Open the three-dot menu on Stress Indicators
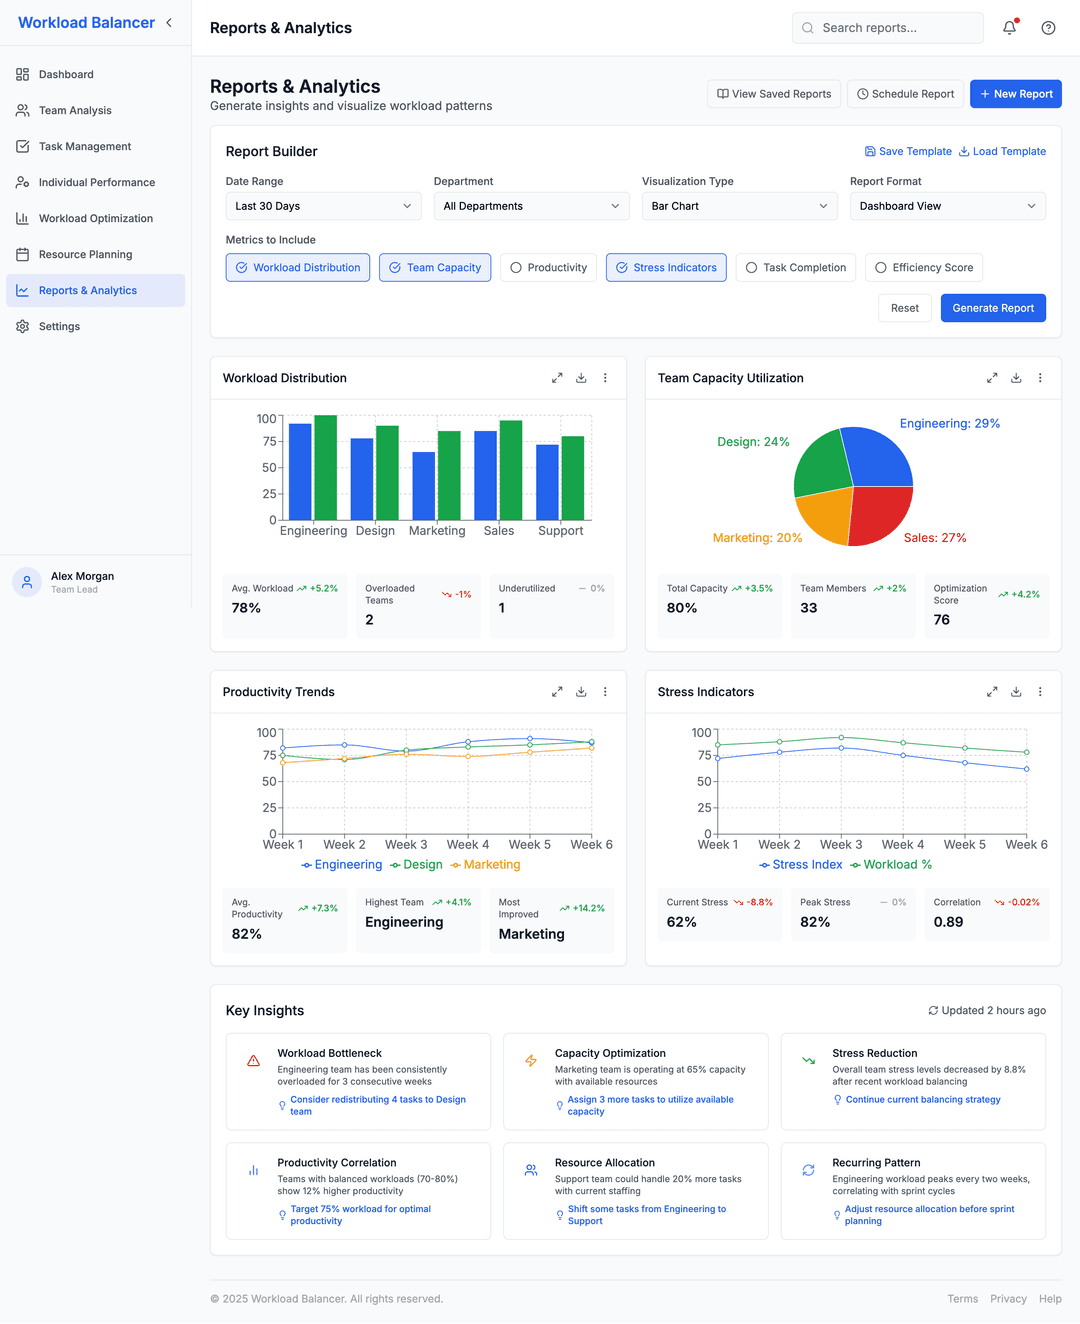The image size is (1080, 1324). pos(1040,691)
